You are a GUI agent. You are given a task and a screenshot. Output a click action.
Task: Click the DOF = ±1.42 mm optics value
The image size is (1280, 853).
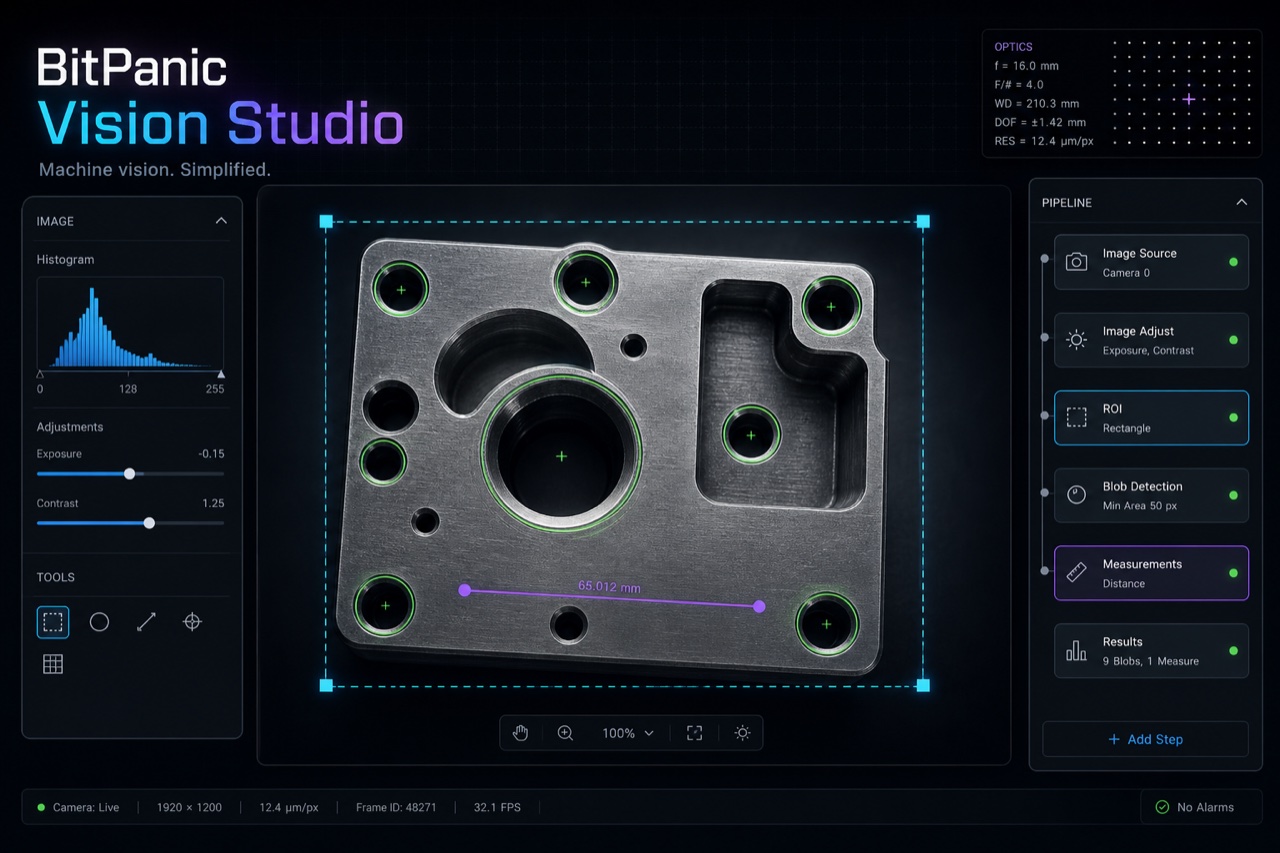[x=1041, y=122]
